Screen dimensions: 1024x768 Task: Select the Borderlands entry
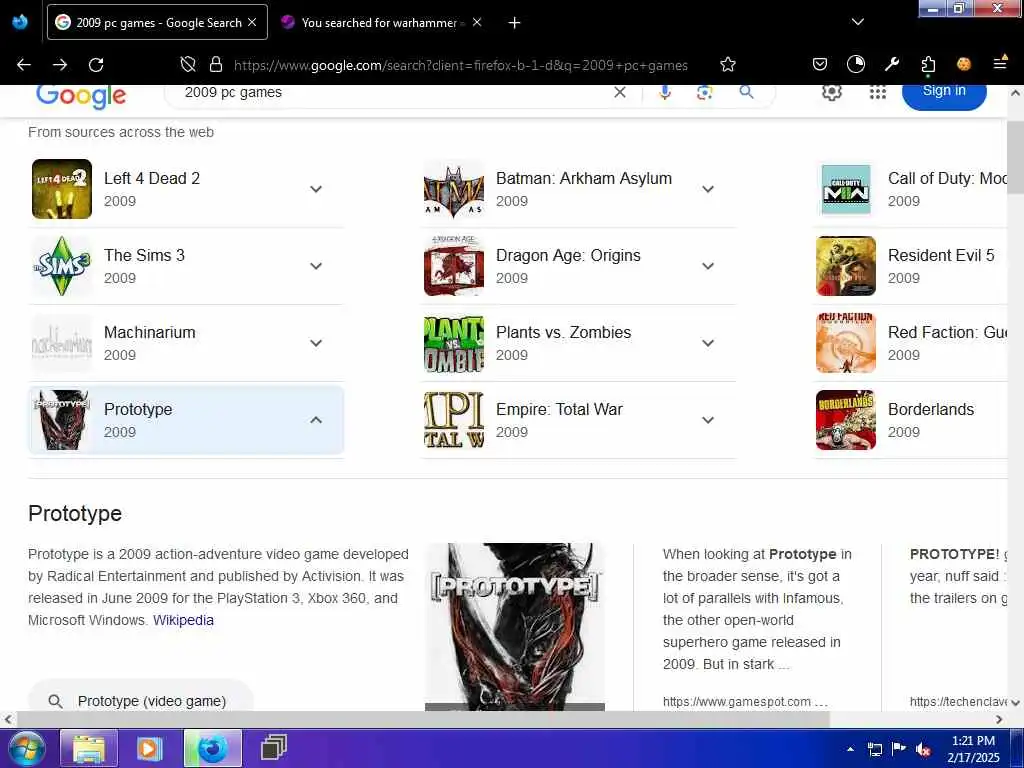click(x=911, y=420)
